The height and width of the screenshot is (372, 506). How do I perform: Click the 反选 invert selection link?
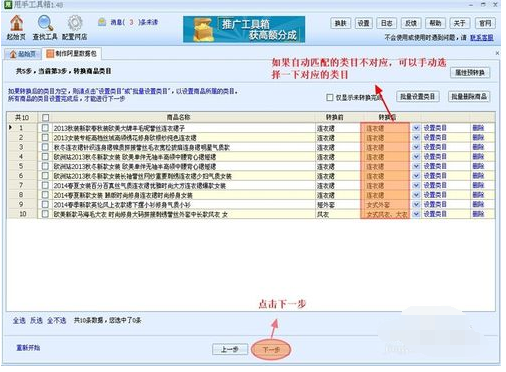click(36, 321)
